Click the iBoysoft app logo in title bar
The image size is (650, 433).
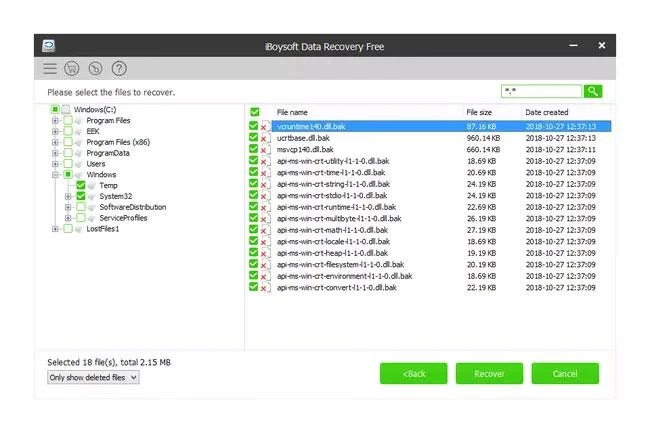click(x=49, y=46)
